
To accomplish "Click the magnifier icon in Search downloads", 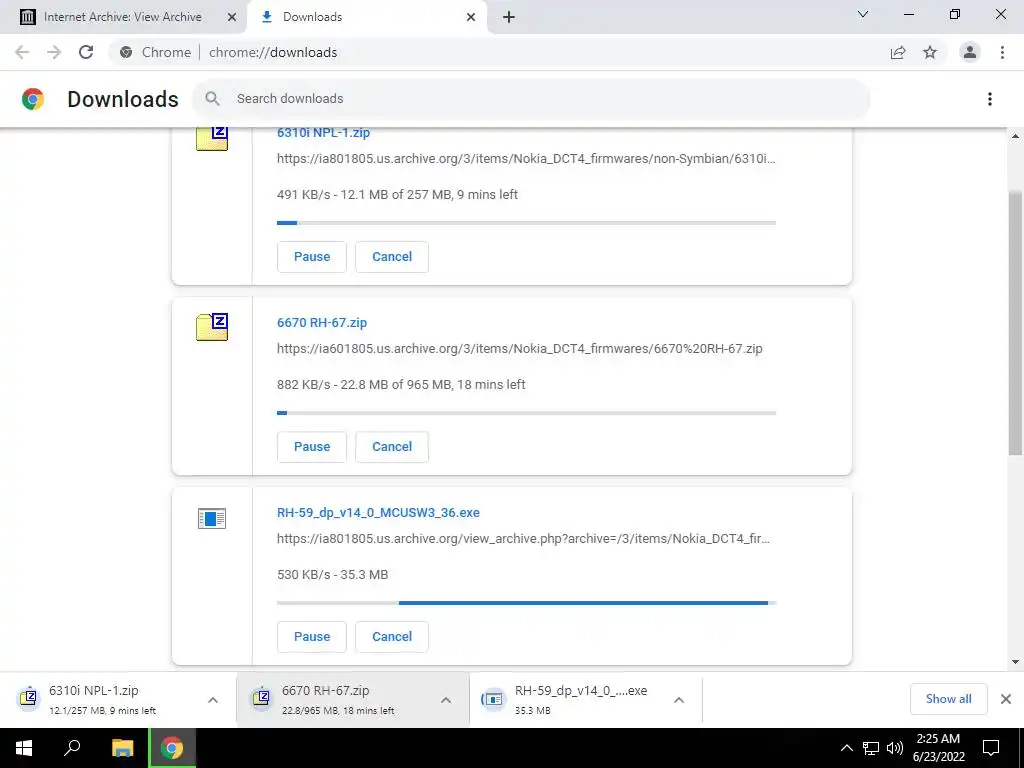I will click(212, 99).
